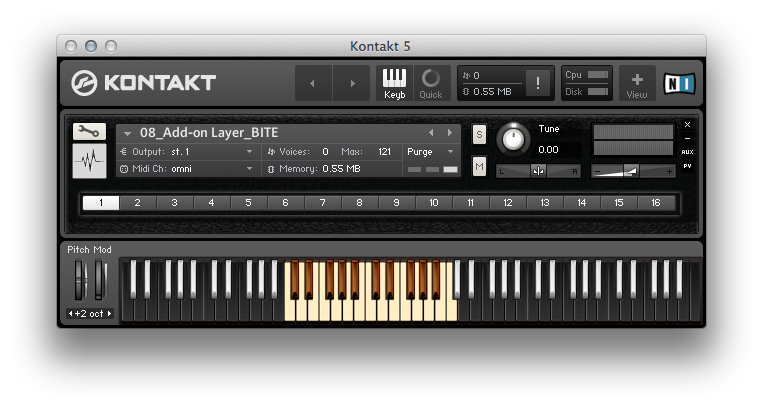This screenshot has height=407, width=763.
Task: Solo the instrument with S button
Action: coord(479,135)
